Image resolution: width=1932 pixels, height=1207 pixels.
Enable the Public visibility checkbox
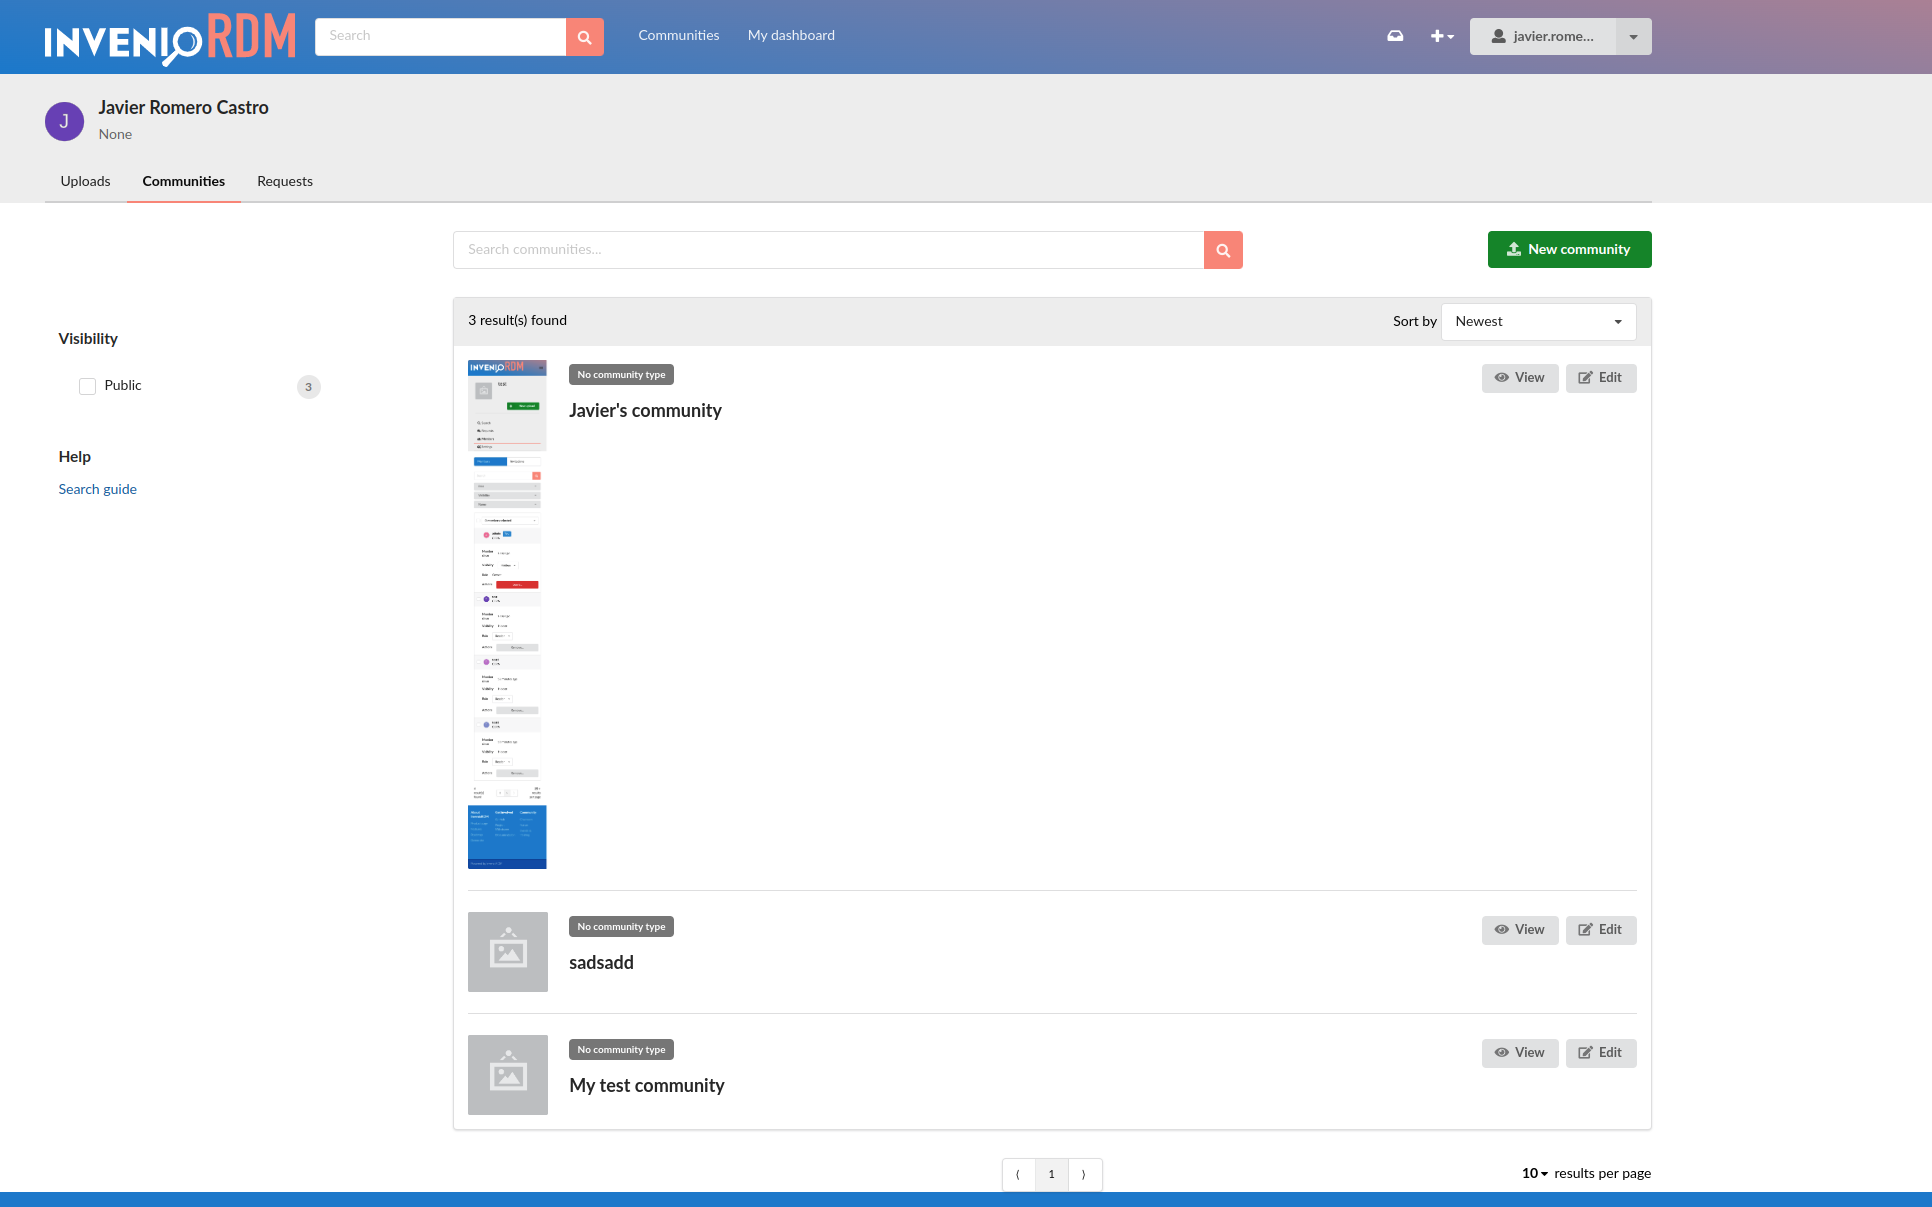(87, 385)
